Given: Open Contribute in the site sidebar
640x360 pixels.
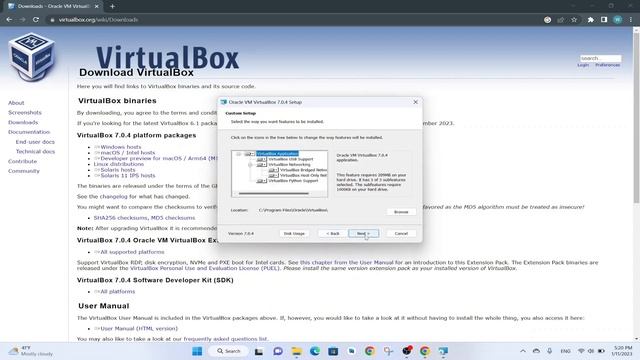Looking at the screenshot, I should (22, 162).
